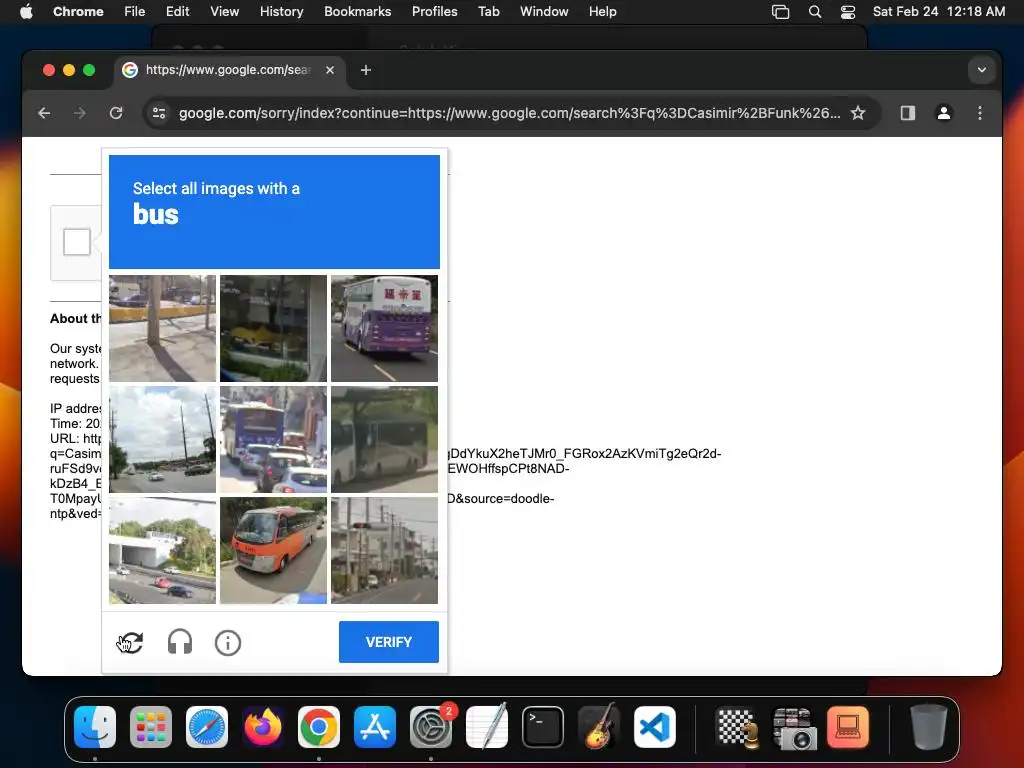Switch to audio challenge headphones icon

click(180, 643)
